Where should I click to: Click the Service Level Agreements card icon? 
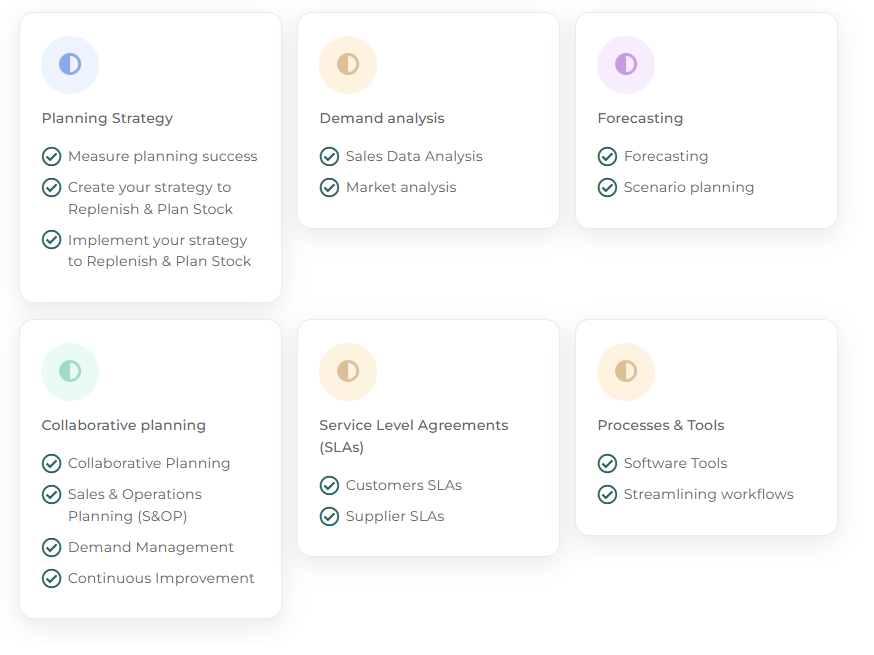348,372
